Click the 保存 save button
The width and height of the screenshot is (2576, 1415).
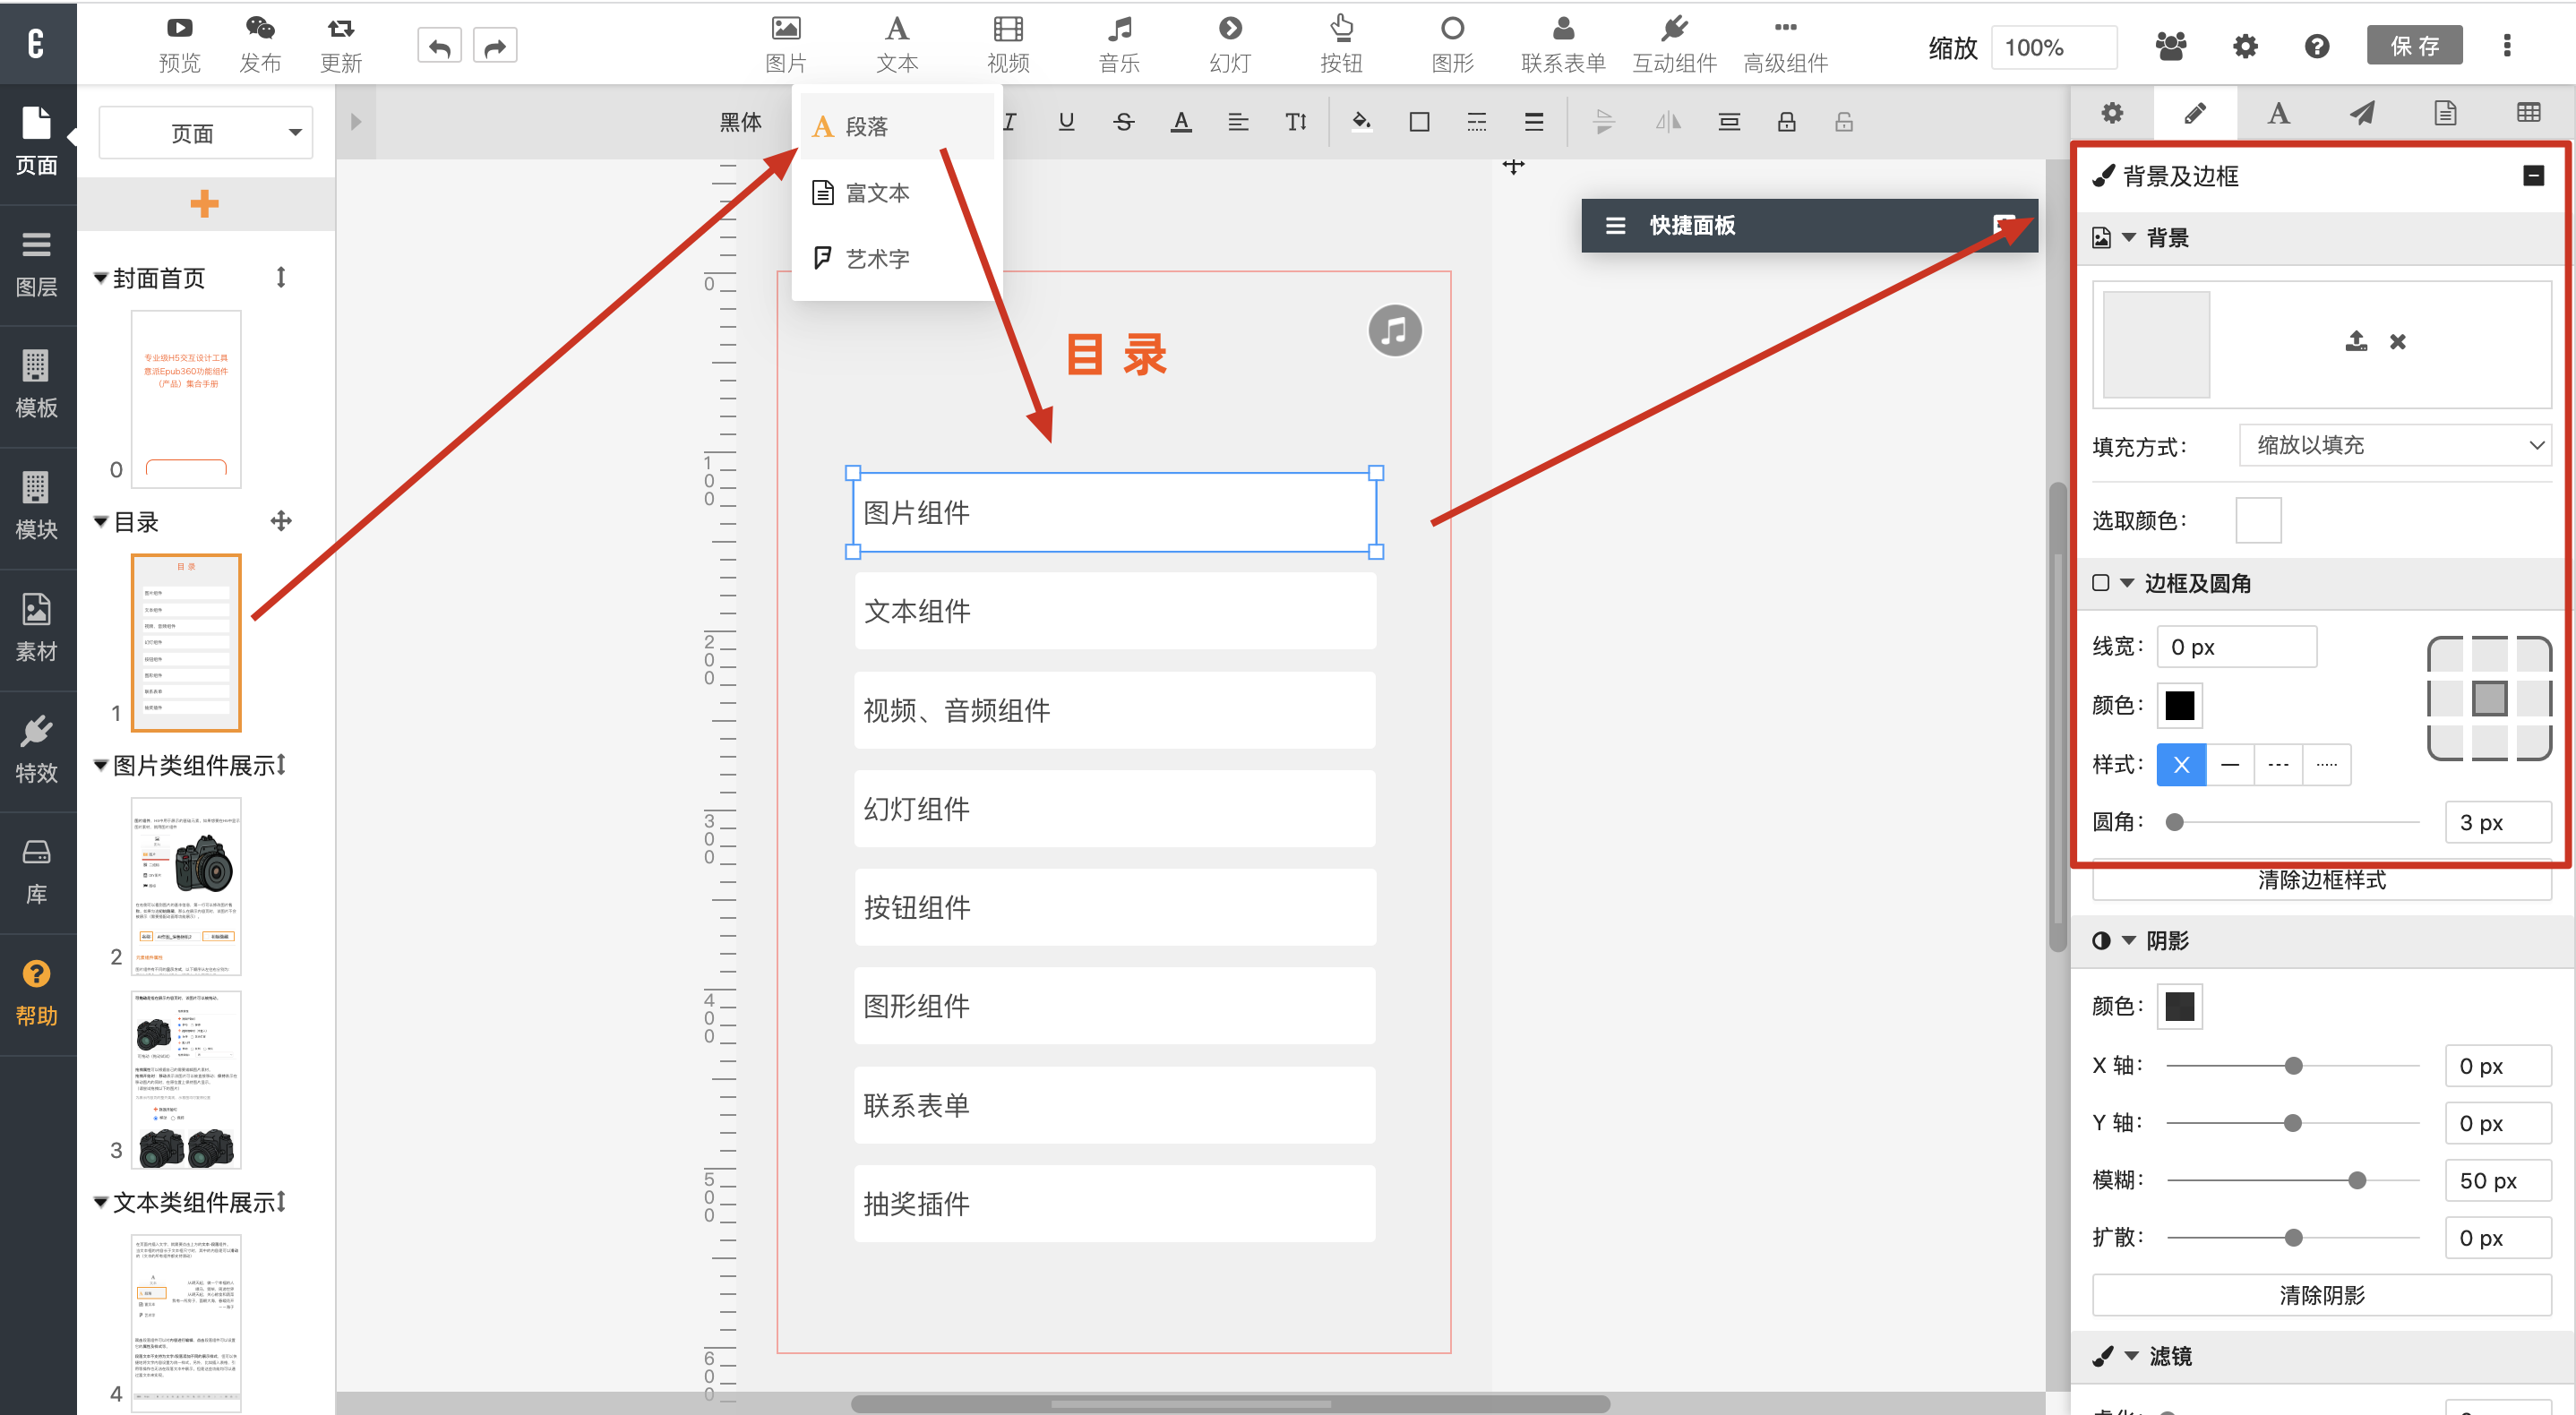(2414, 46)
